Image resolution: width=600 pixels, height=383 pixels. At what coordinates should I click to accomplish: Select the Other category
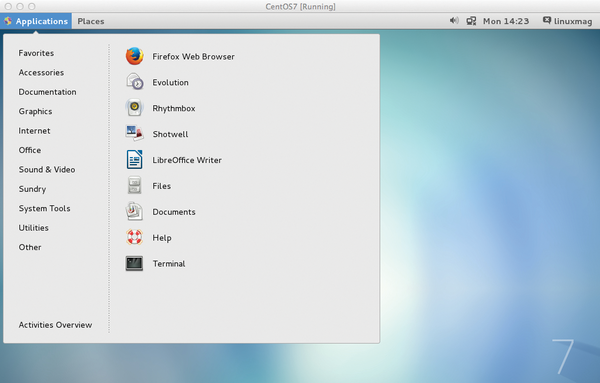(30, 247)
